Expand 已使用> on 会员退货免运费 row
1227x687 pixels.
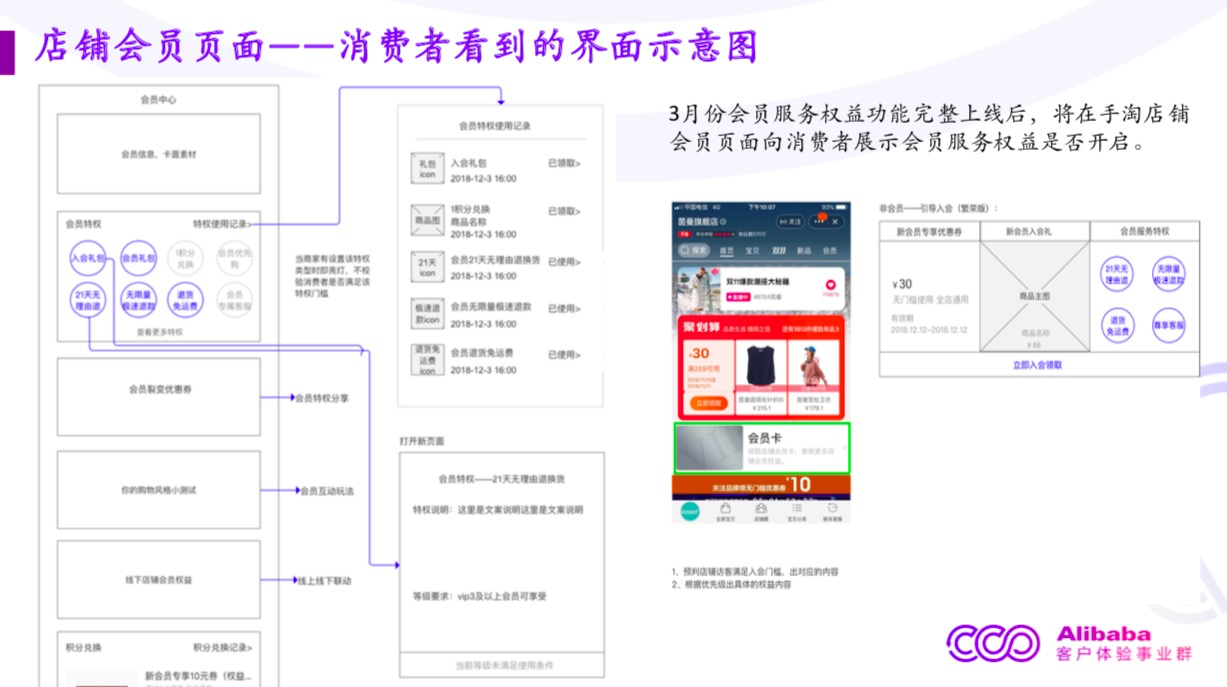[x=564, y=354]
